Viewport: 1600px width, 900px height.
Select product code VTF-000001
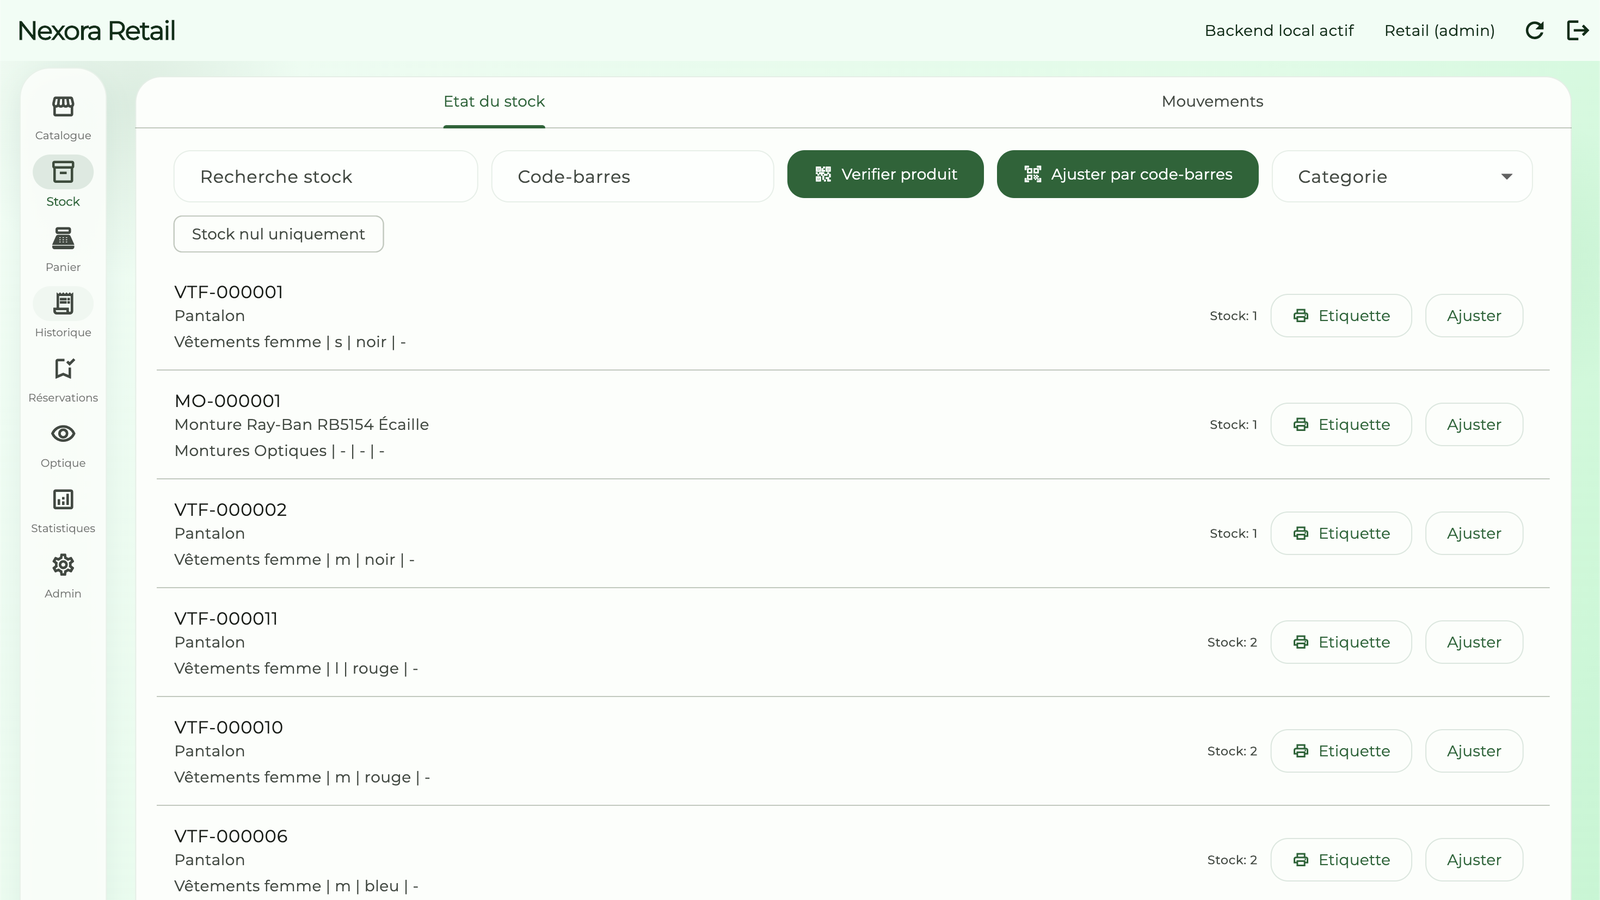pos(229,292)
